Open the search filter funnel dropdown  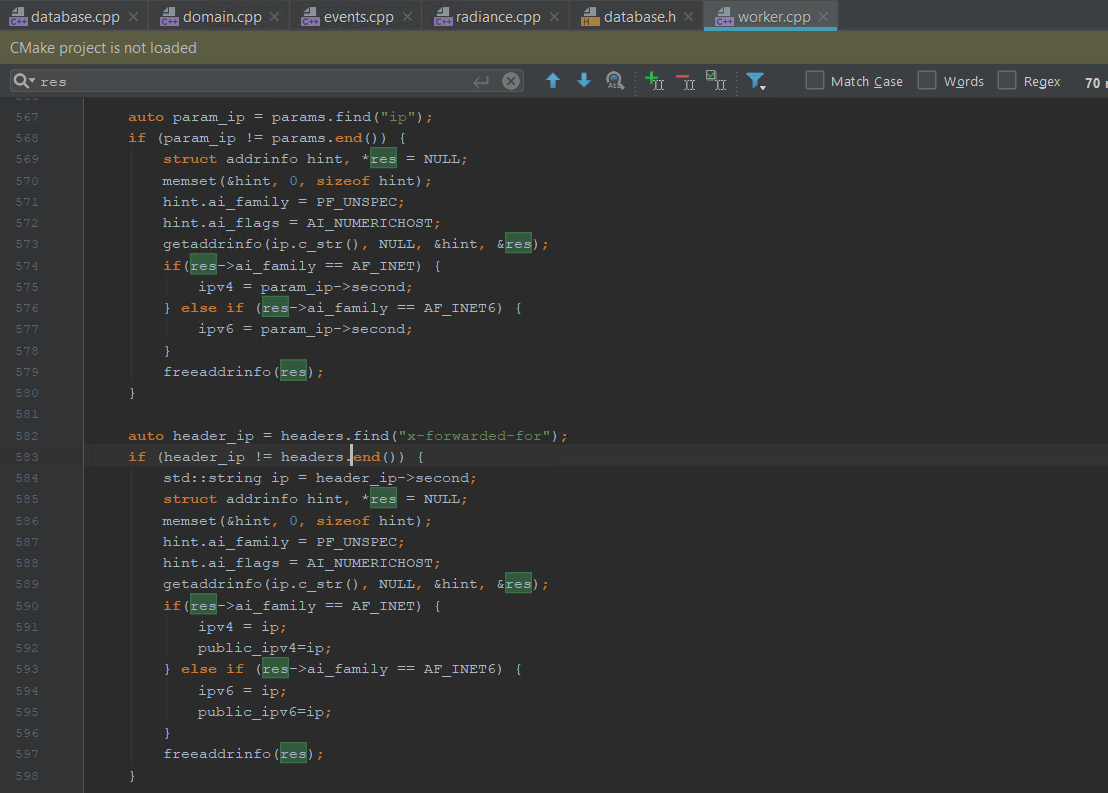pyautogui.click(x=756, y=81)
